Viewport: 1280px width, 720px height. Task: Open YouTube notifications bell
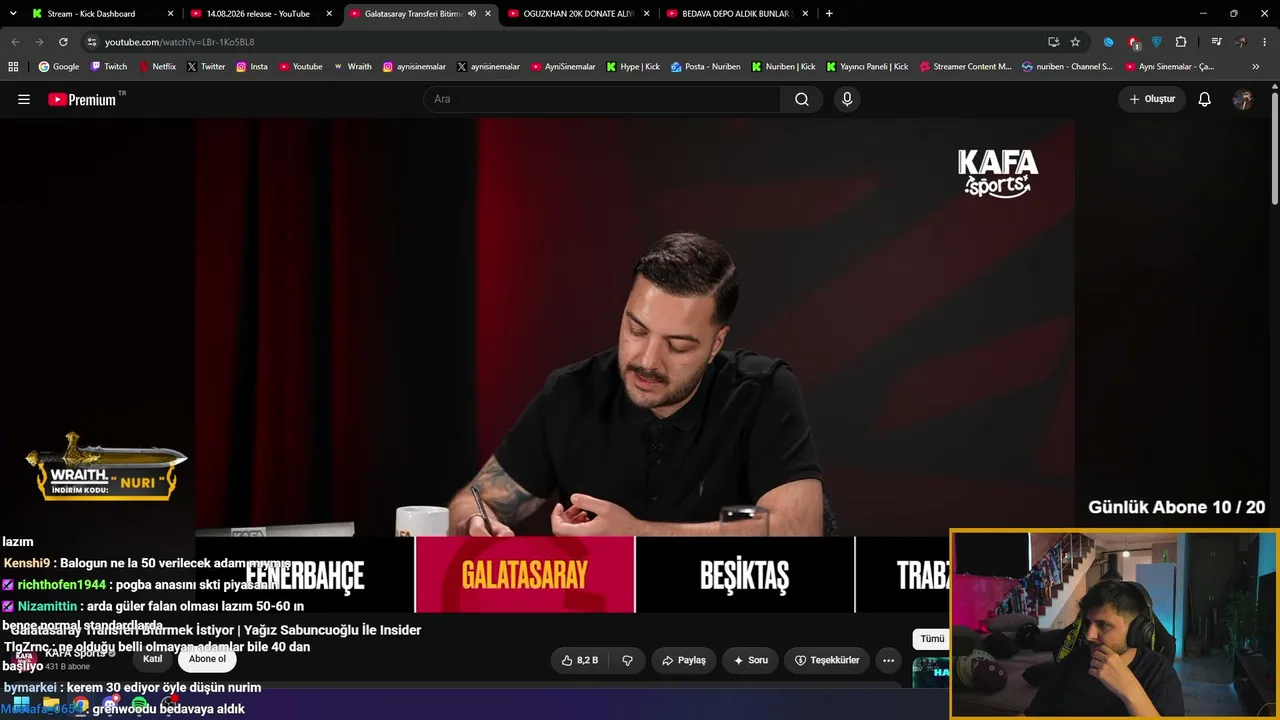point(1205,99)
